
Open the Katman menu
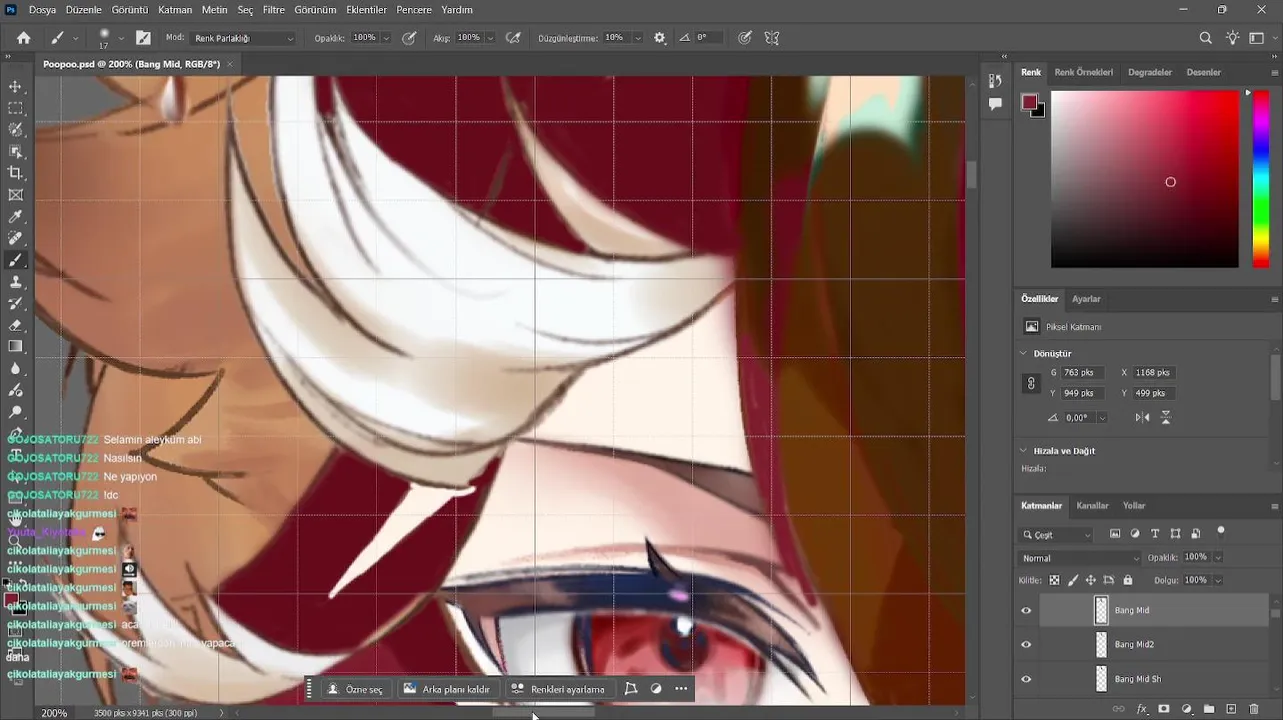tap(175, 9)
